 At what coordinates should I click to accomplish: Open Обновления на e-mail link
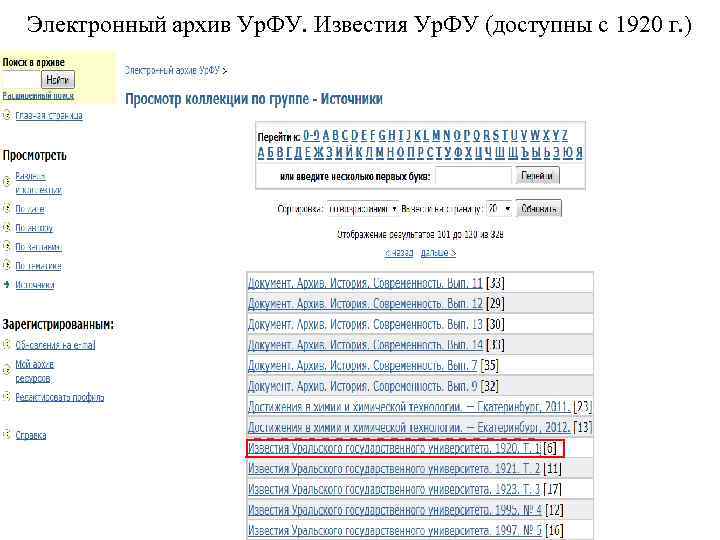point(55,345)
